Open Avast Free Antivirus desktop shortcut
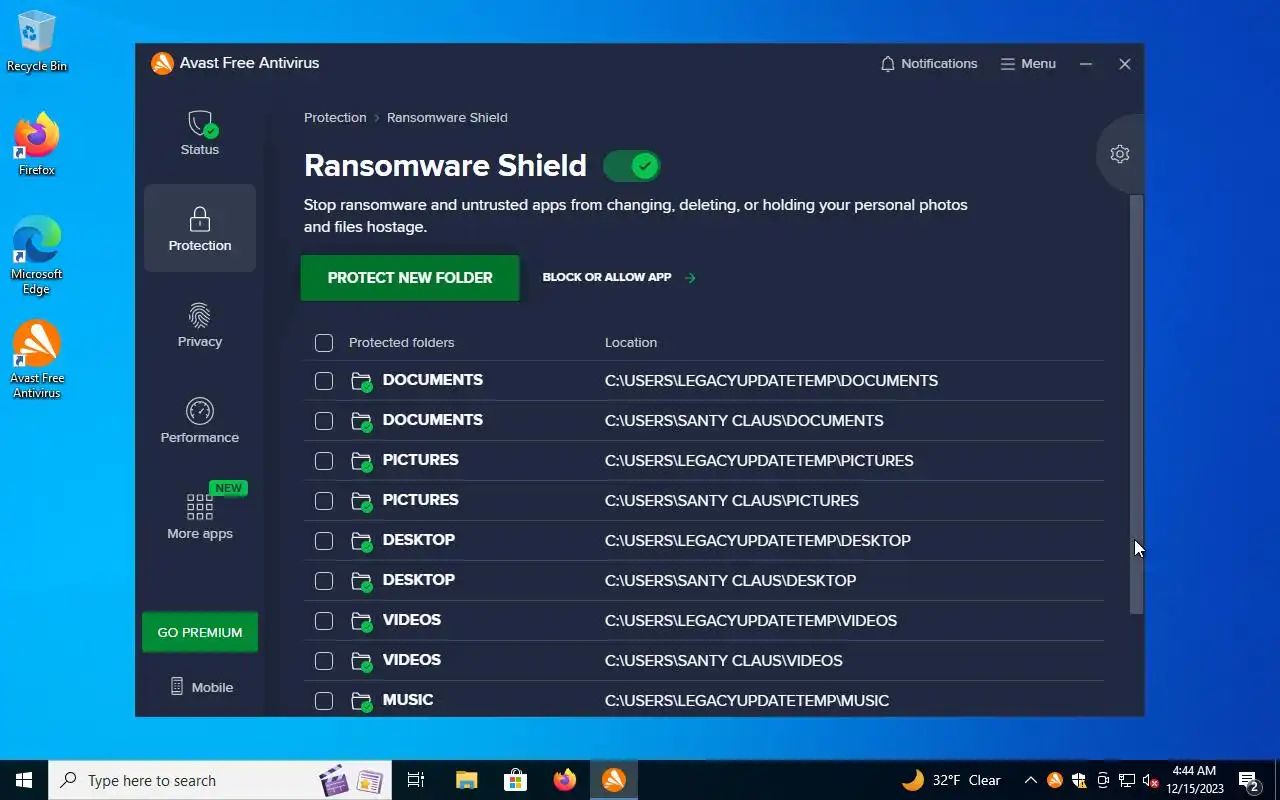 click(x=37, y=360)
